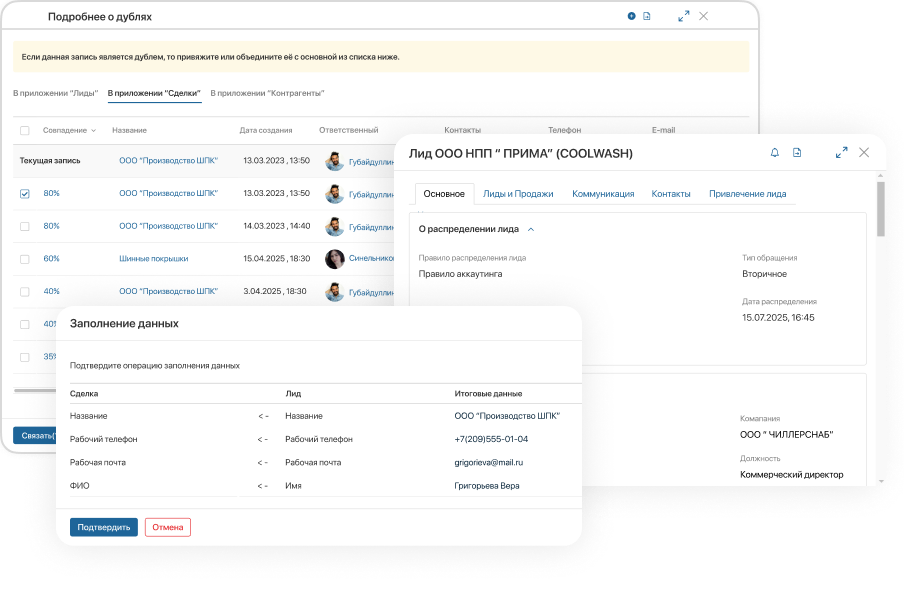Image resolution: width=904 pixels, height=590 pixels.
Task: Click avatar in the Текущая запись row
Action: (x=335, y=161)
